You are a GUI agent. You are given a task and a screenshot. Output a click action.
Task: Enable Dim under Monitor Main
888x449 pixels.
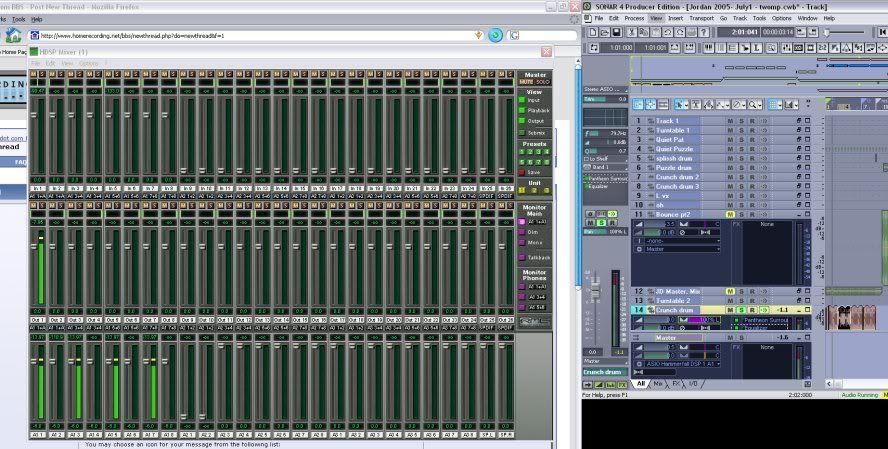click(522, 232)
